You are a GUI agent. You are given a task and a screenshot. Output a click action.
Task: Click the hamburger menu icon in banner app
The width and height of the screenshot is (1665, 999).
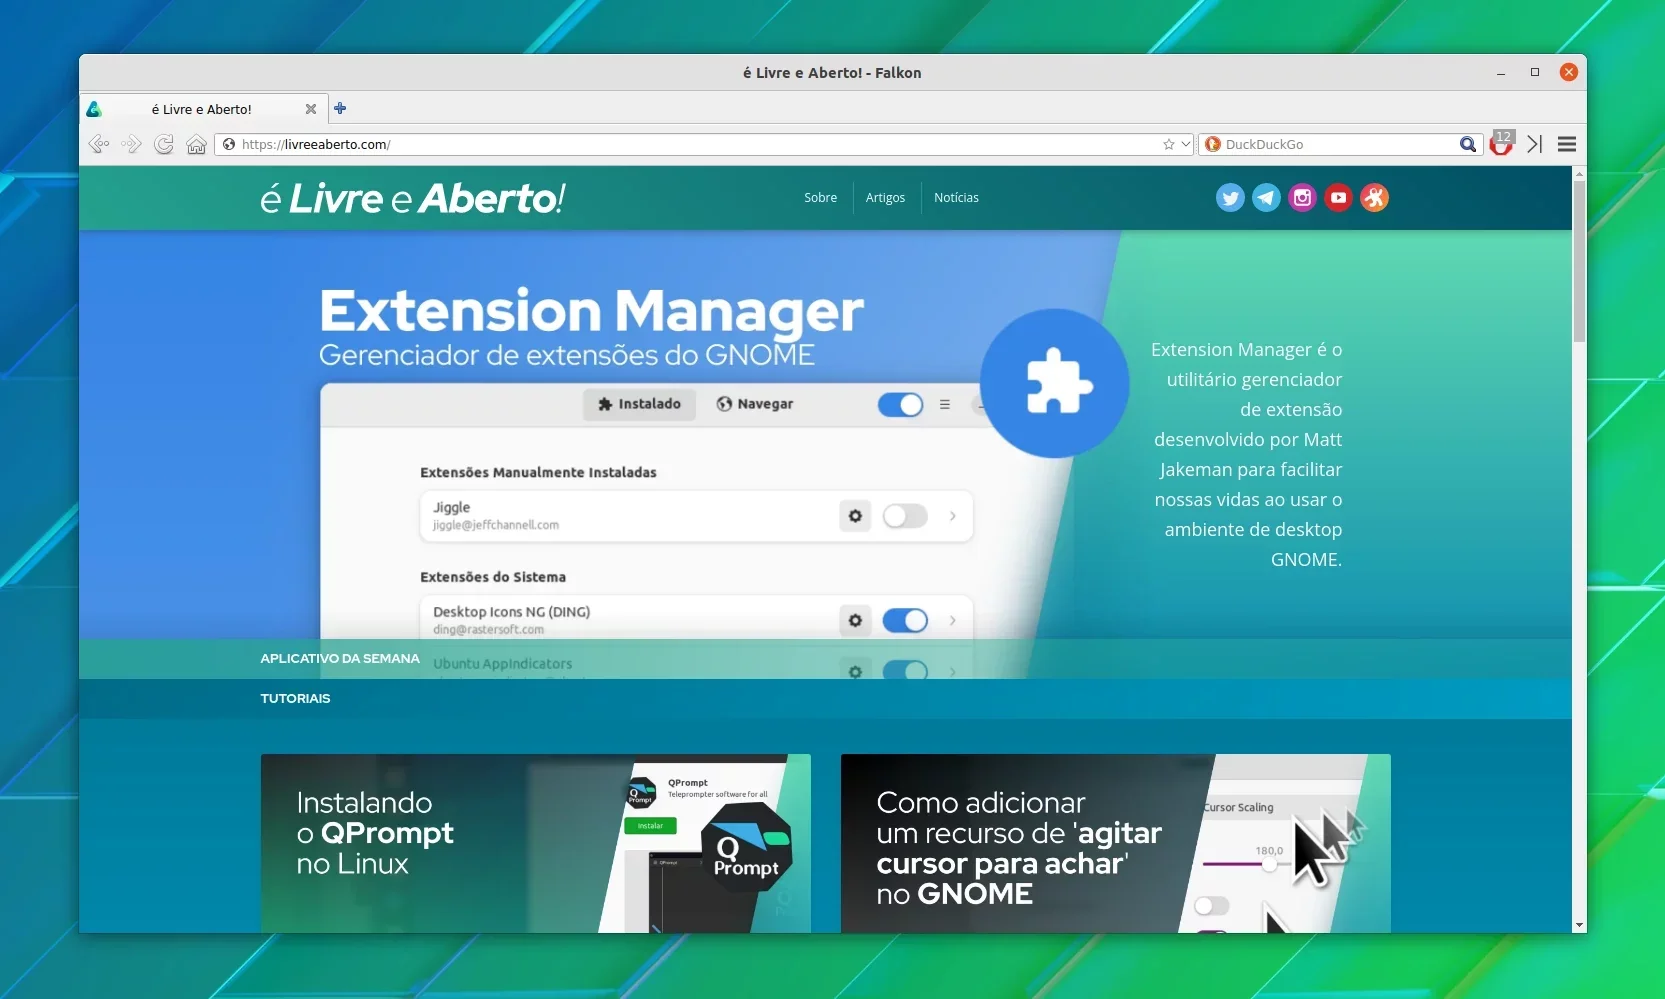[x=944, y=404]
